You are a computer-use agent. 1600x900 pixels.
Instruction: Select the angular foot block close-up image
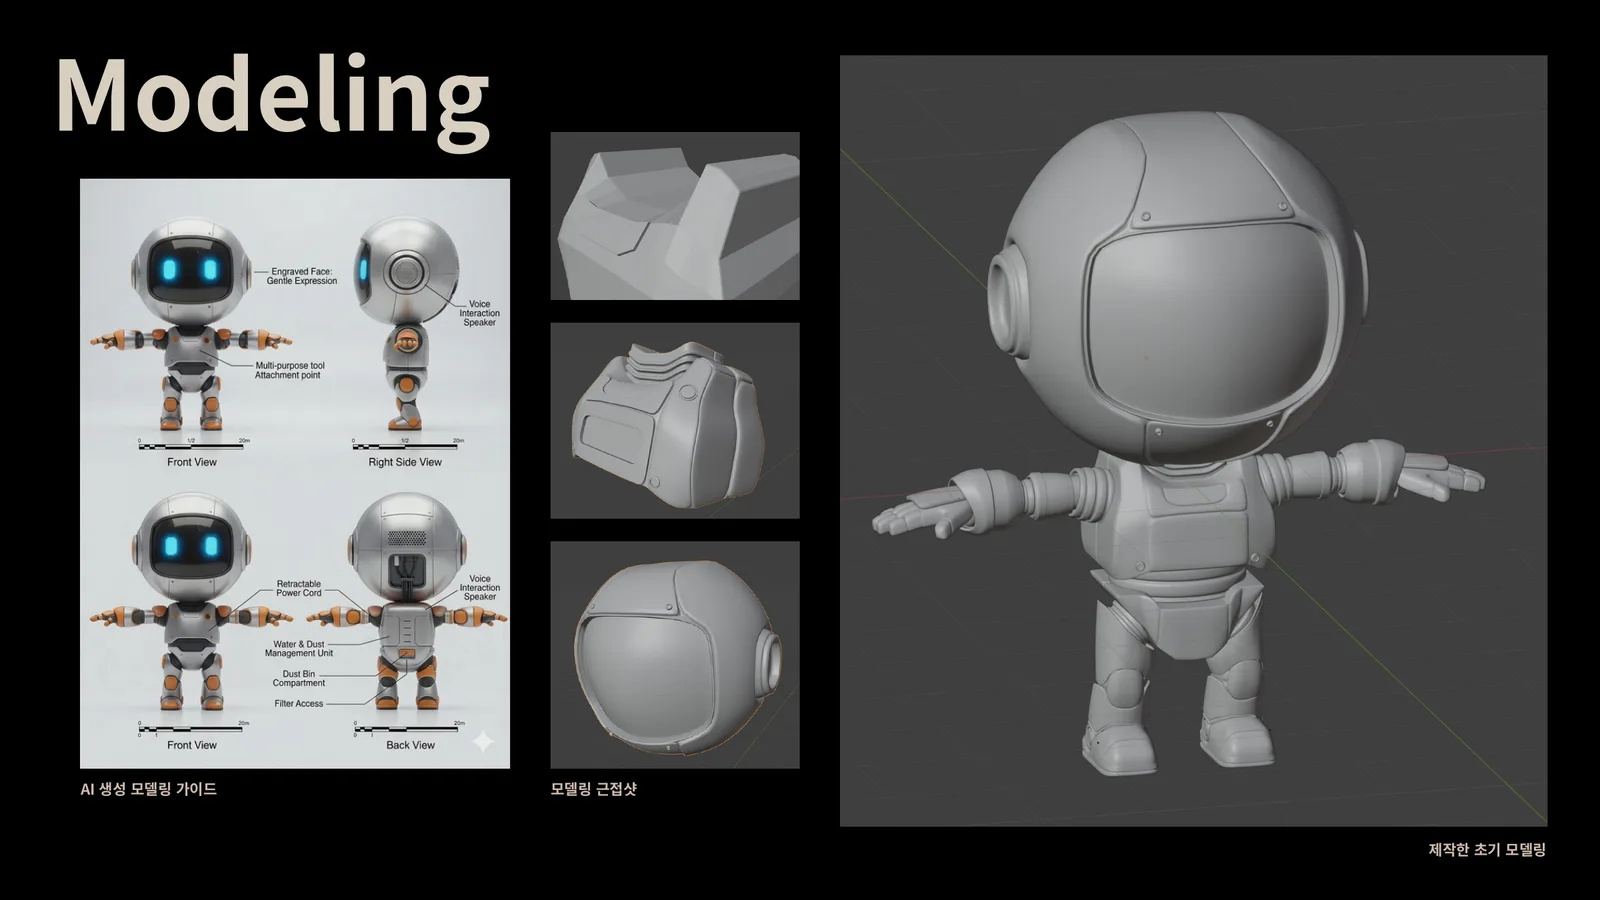[x=675, y=216]
